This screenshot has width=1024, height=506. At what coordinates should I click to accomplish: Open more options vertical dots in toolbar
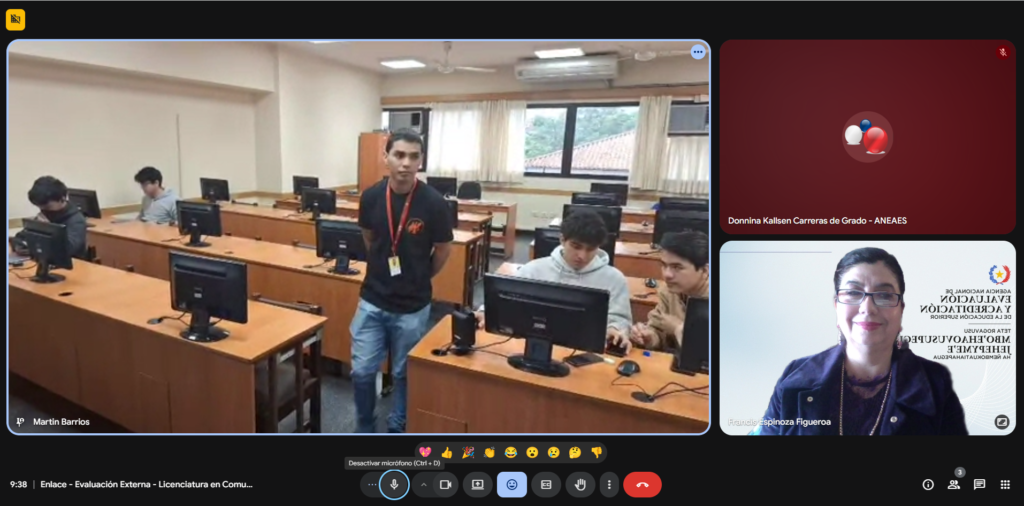tap(609, 485)
